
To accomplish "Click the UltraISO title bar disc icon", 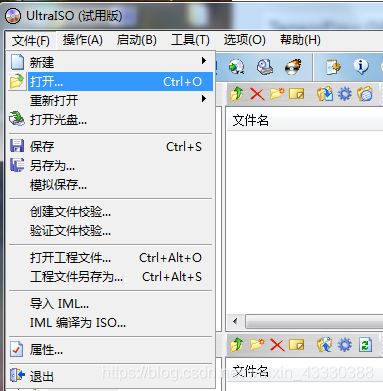I will coord(13,16).
